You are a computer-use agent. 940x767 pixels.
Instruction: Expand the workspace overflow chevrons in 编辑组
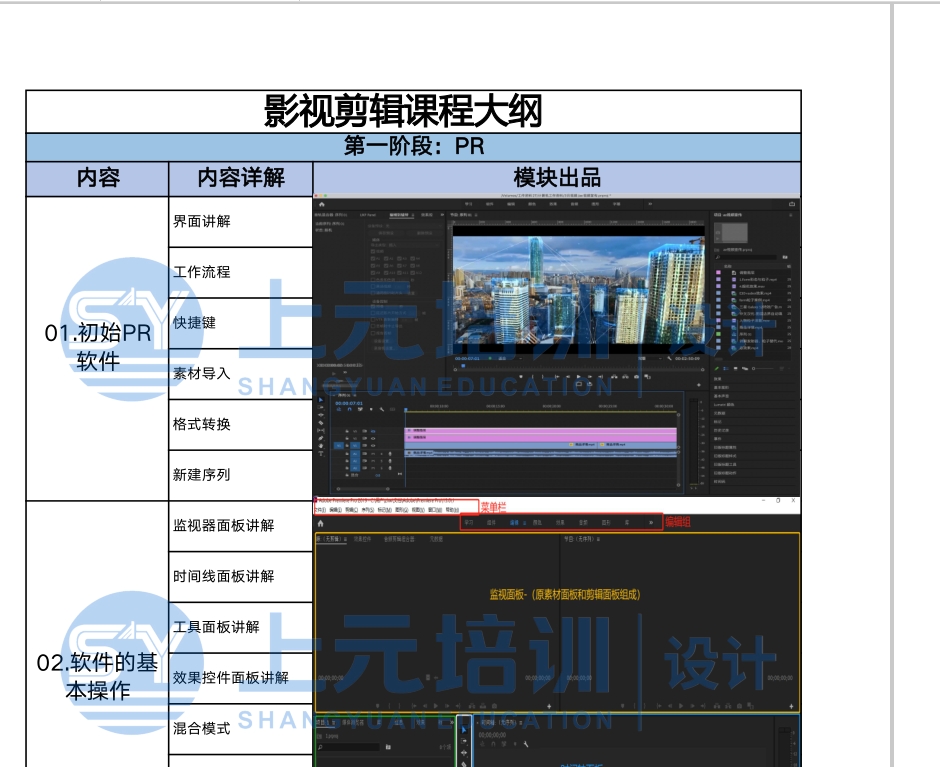(652, 522)
